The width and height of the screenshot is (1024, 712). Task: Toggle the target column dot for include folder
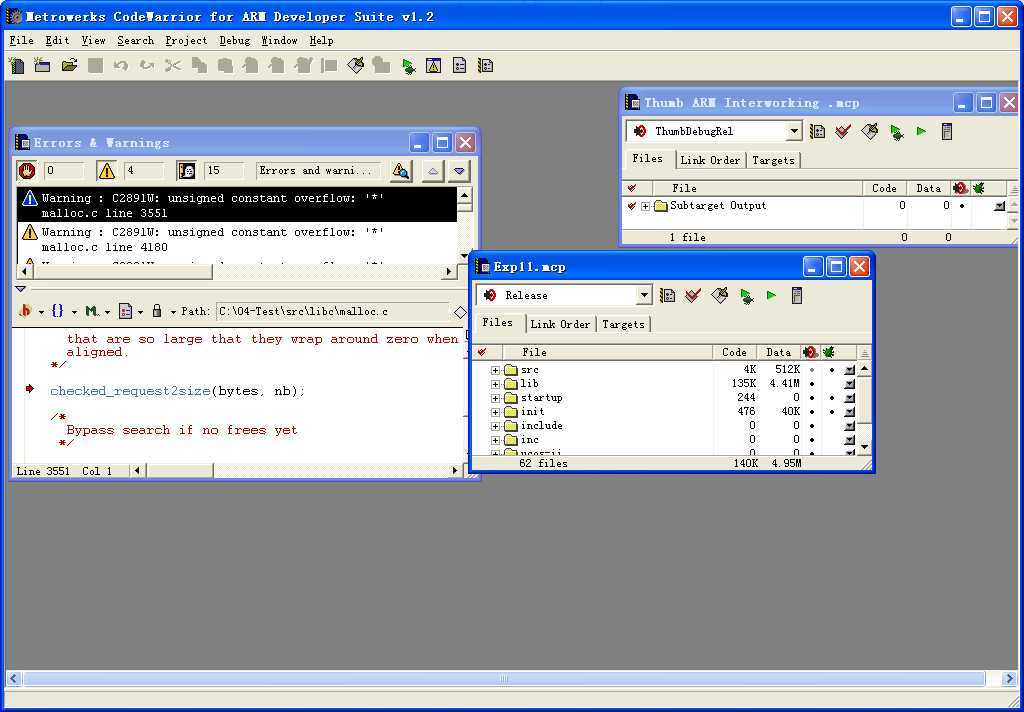tap(812, 426)
